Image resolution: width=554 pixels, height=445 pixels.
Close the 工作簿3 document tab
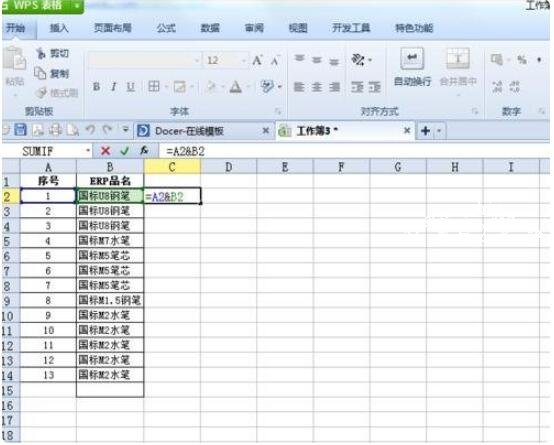click(x=407, y=131)
